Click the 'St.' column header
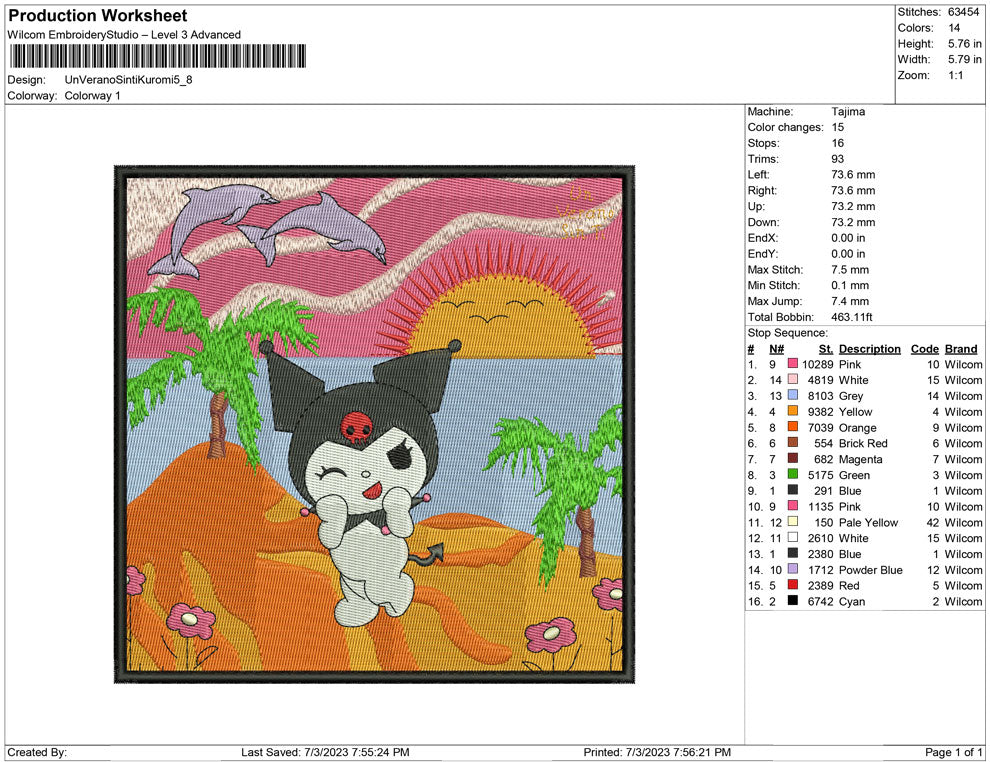Viewport: 990px width, 762px height. tap(826, 348)
